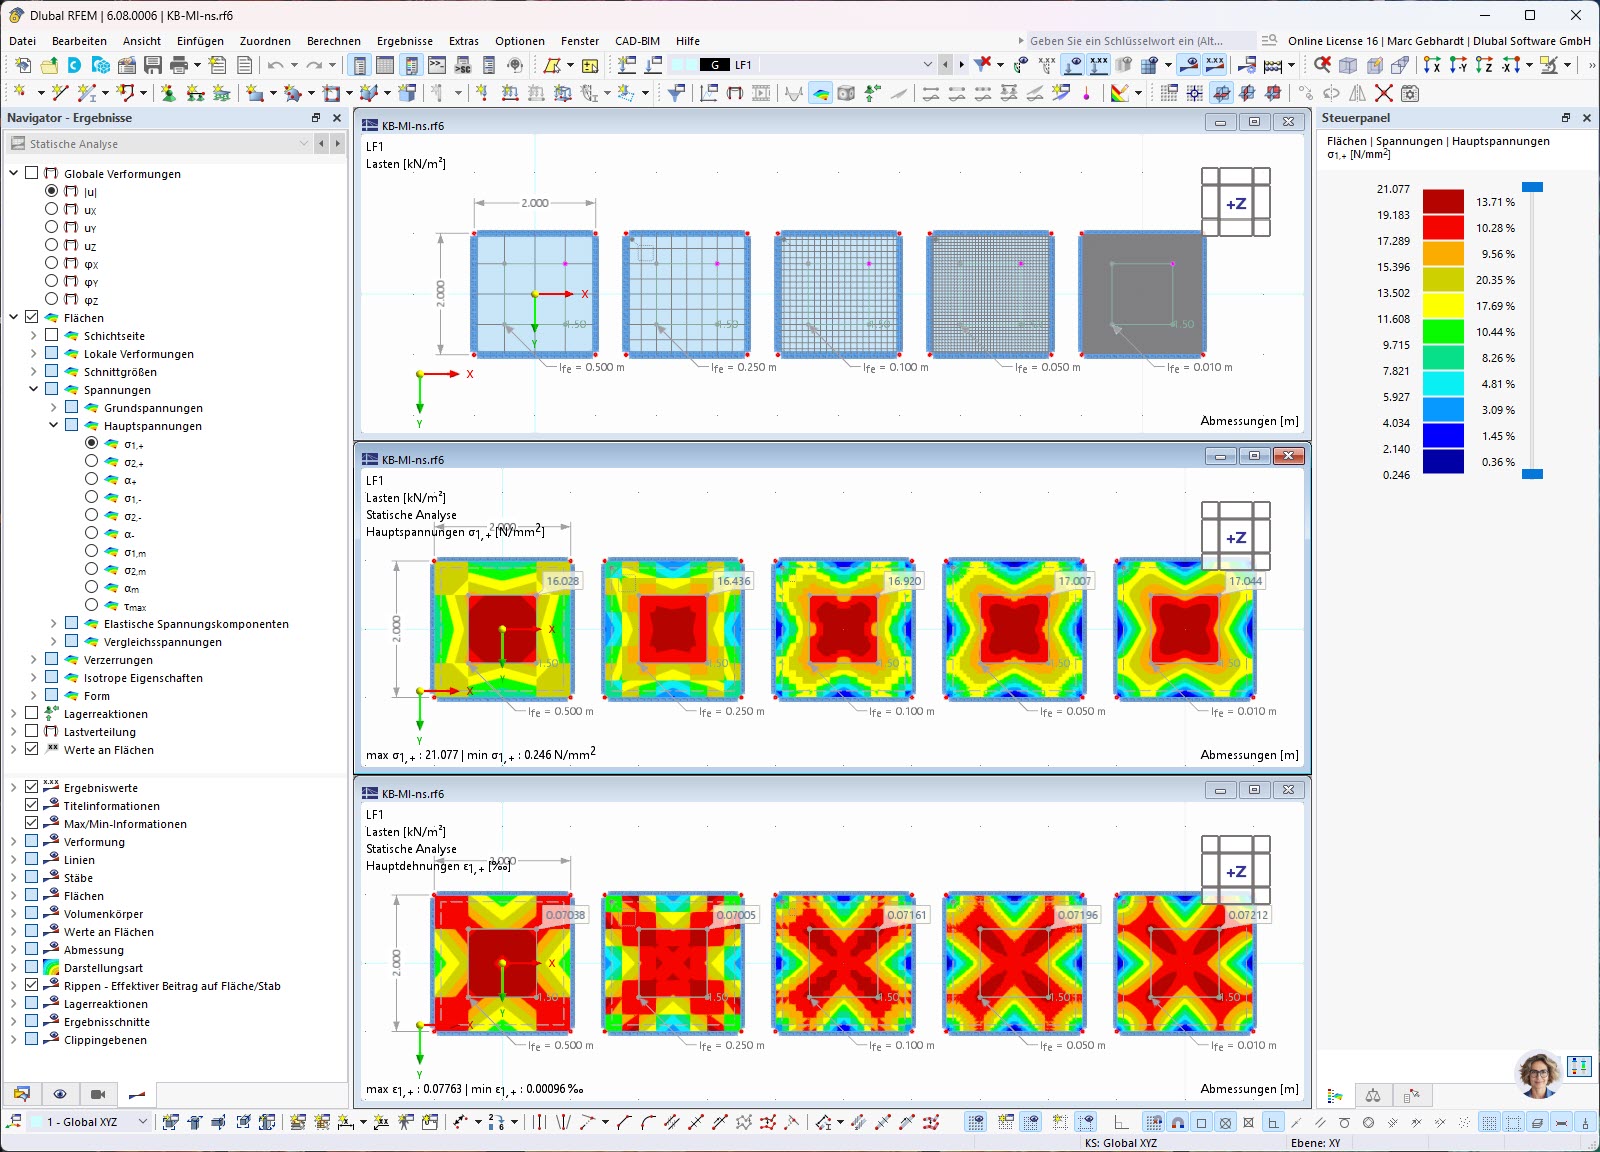This screenshot has height=1152, width=1600.
Task: Select the σ2,+ principal stress radio button
Action: tap(91, 461)
